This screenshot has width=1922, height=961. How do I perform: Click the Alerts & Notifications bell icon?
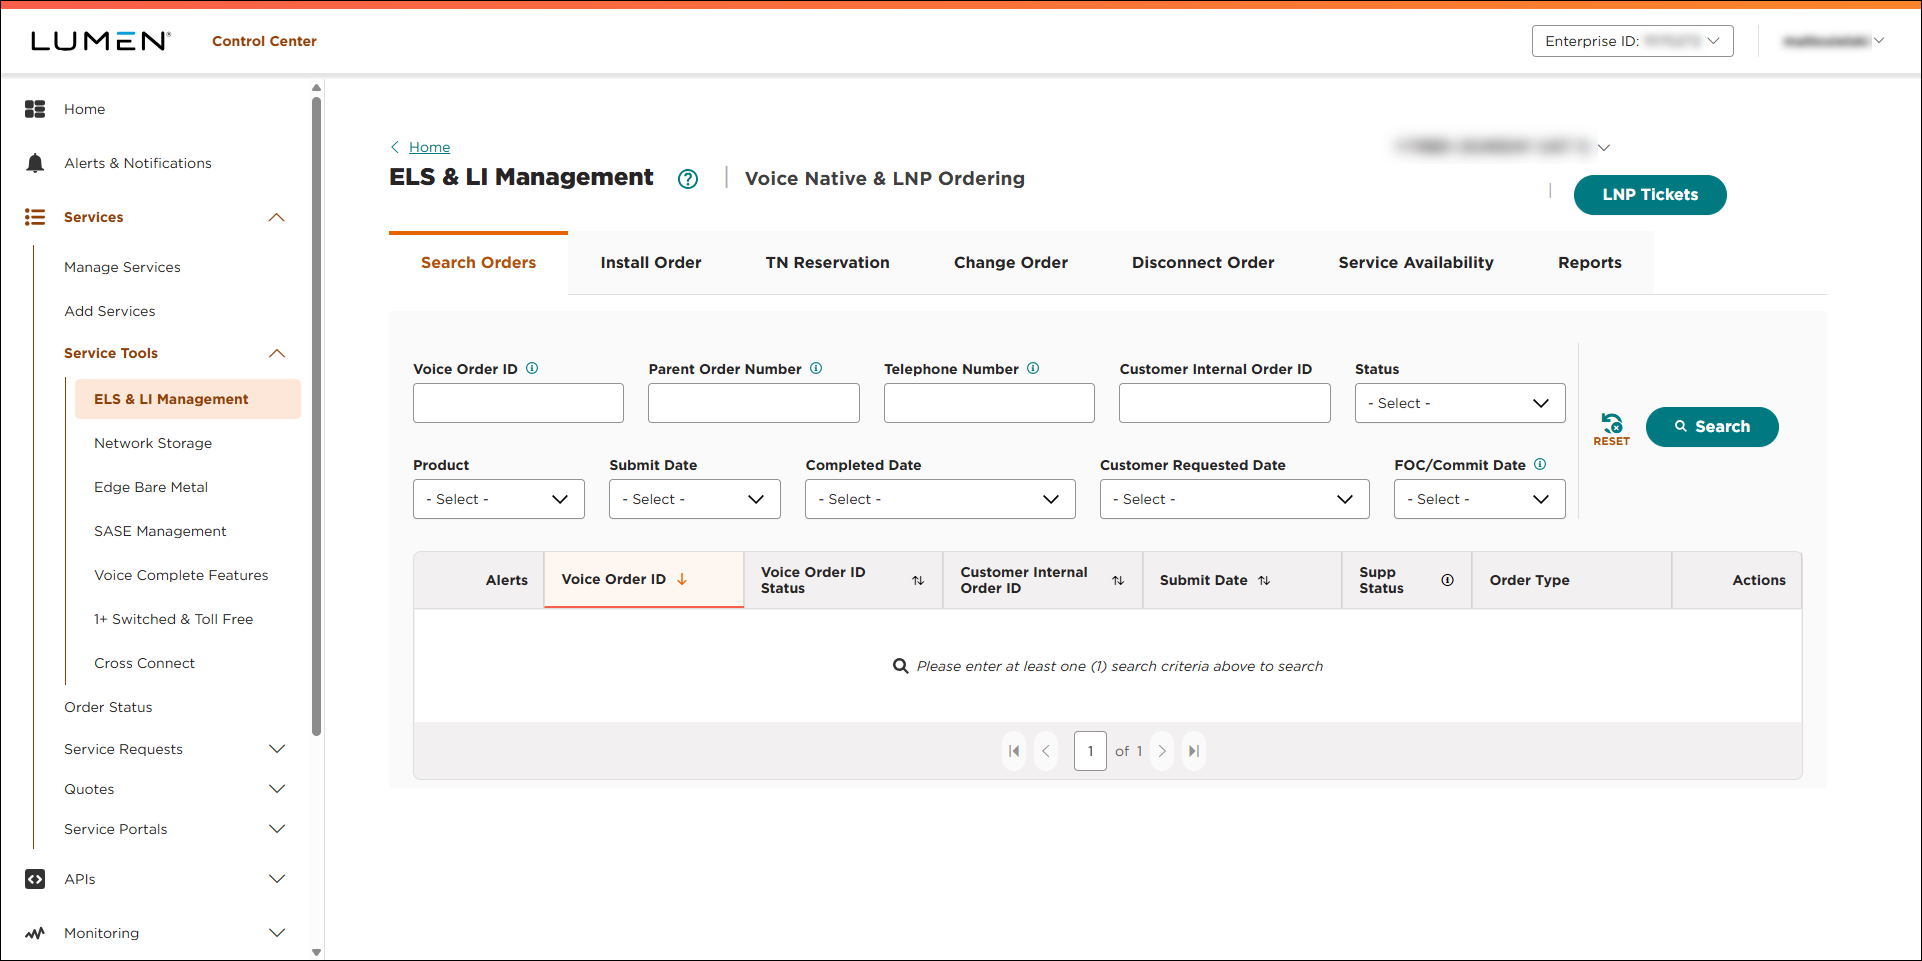click(35, 163)
